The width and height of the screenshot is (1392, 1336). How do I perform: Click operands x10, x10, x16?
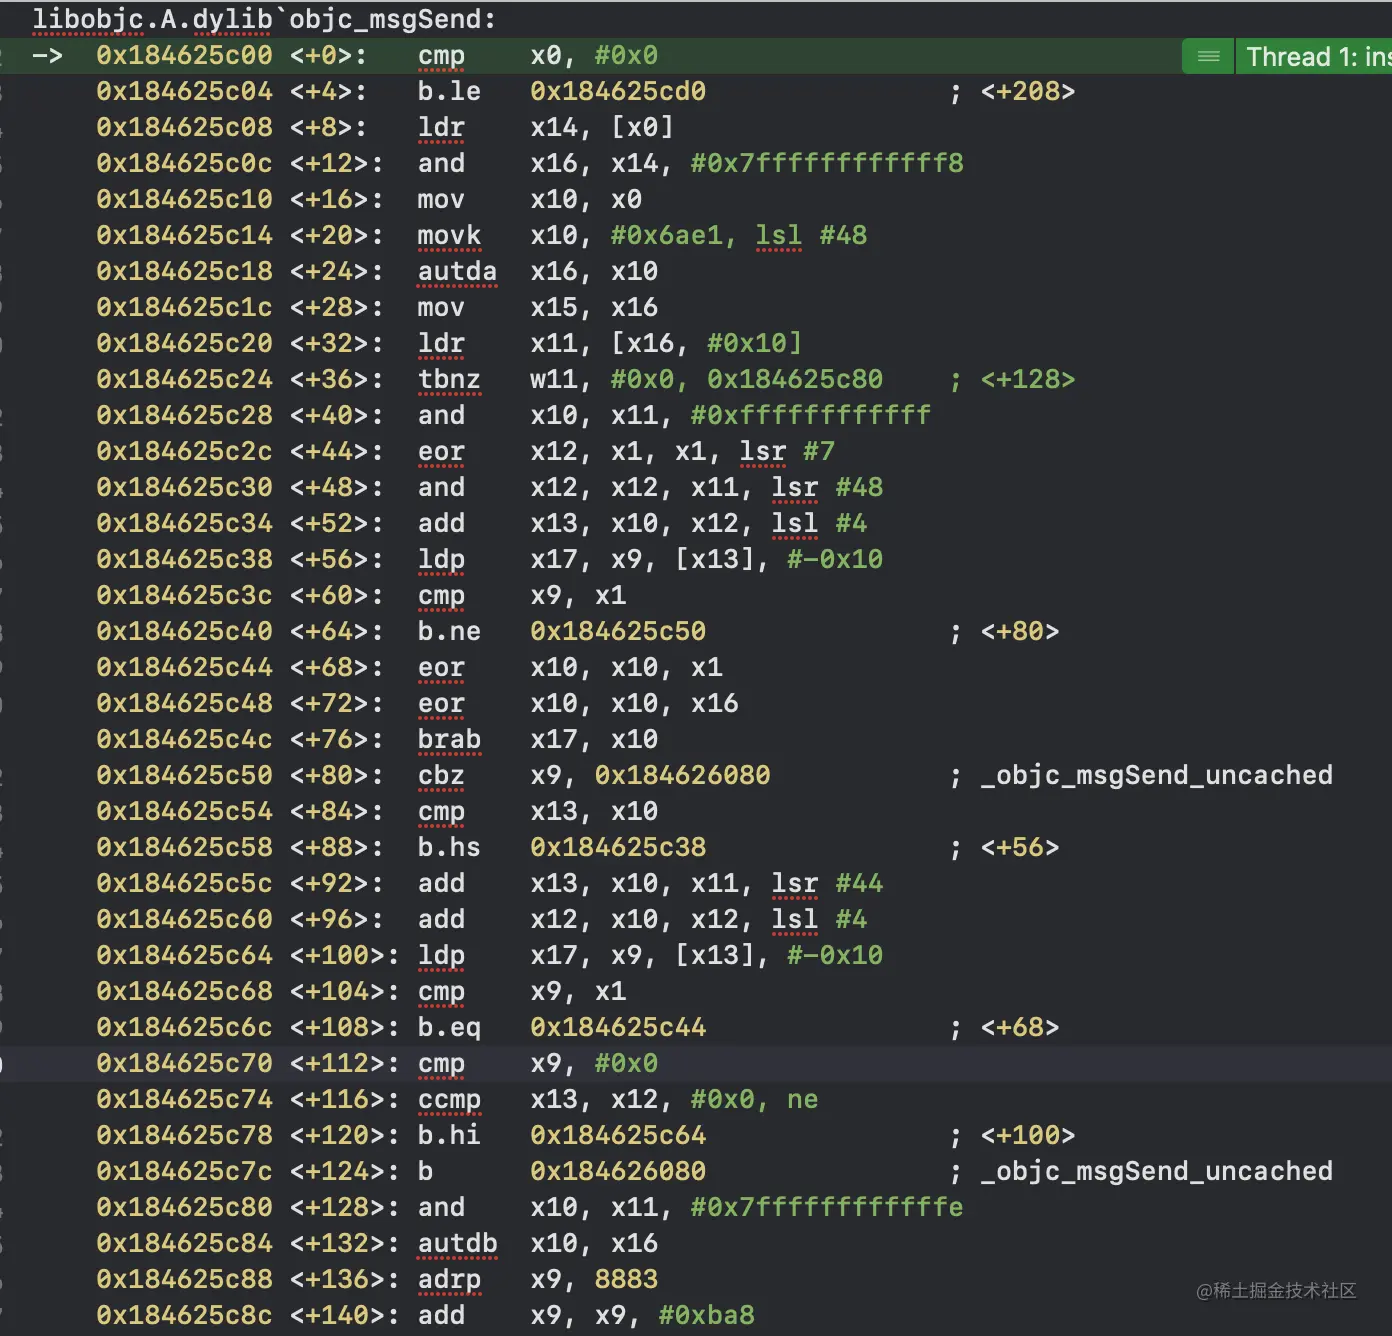634,704
